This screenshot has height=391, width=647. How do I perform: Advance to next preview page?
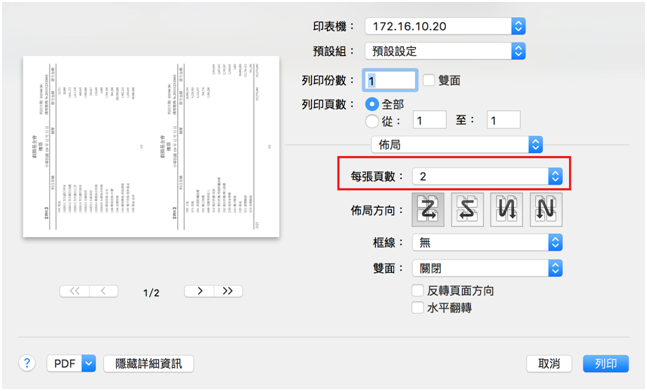click(199, 291)
